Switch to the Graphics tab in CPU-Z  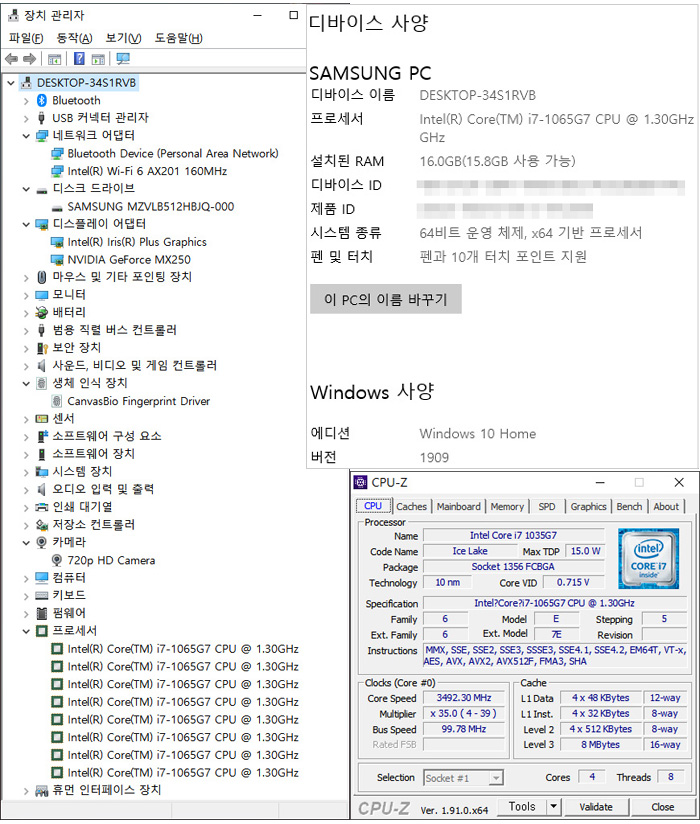[x=588, y=506]
